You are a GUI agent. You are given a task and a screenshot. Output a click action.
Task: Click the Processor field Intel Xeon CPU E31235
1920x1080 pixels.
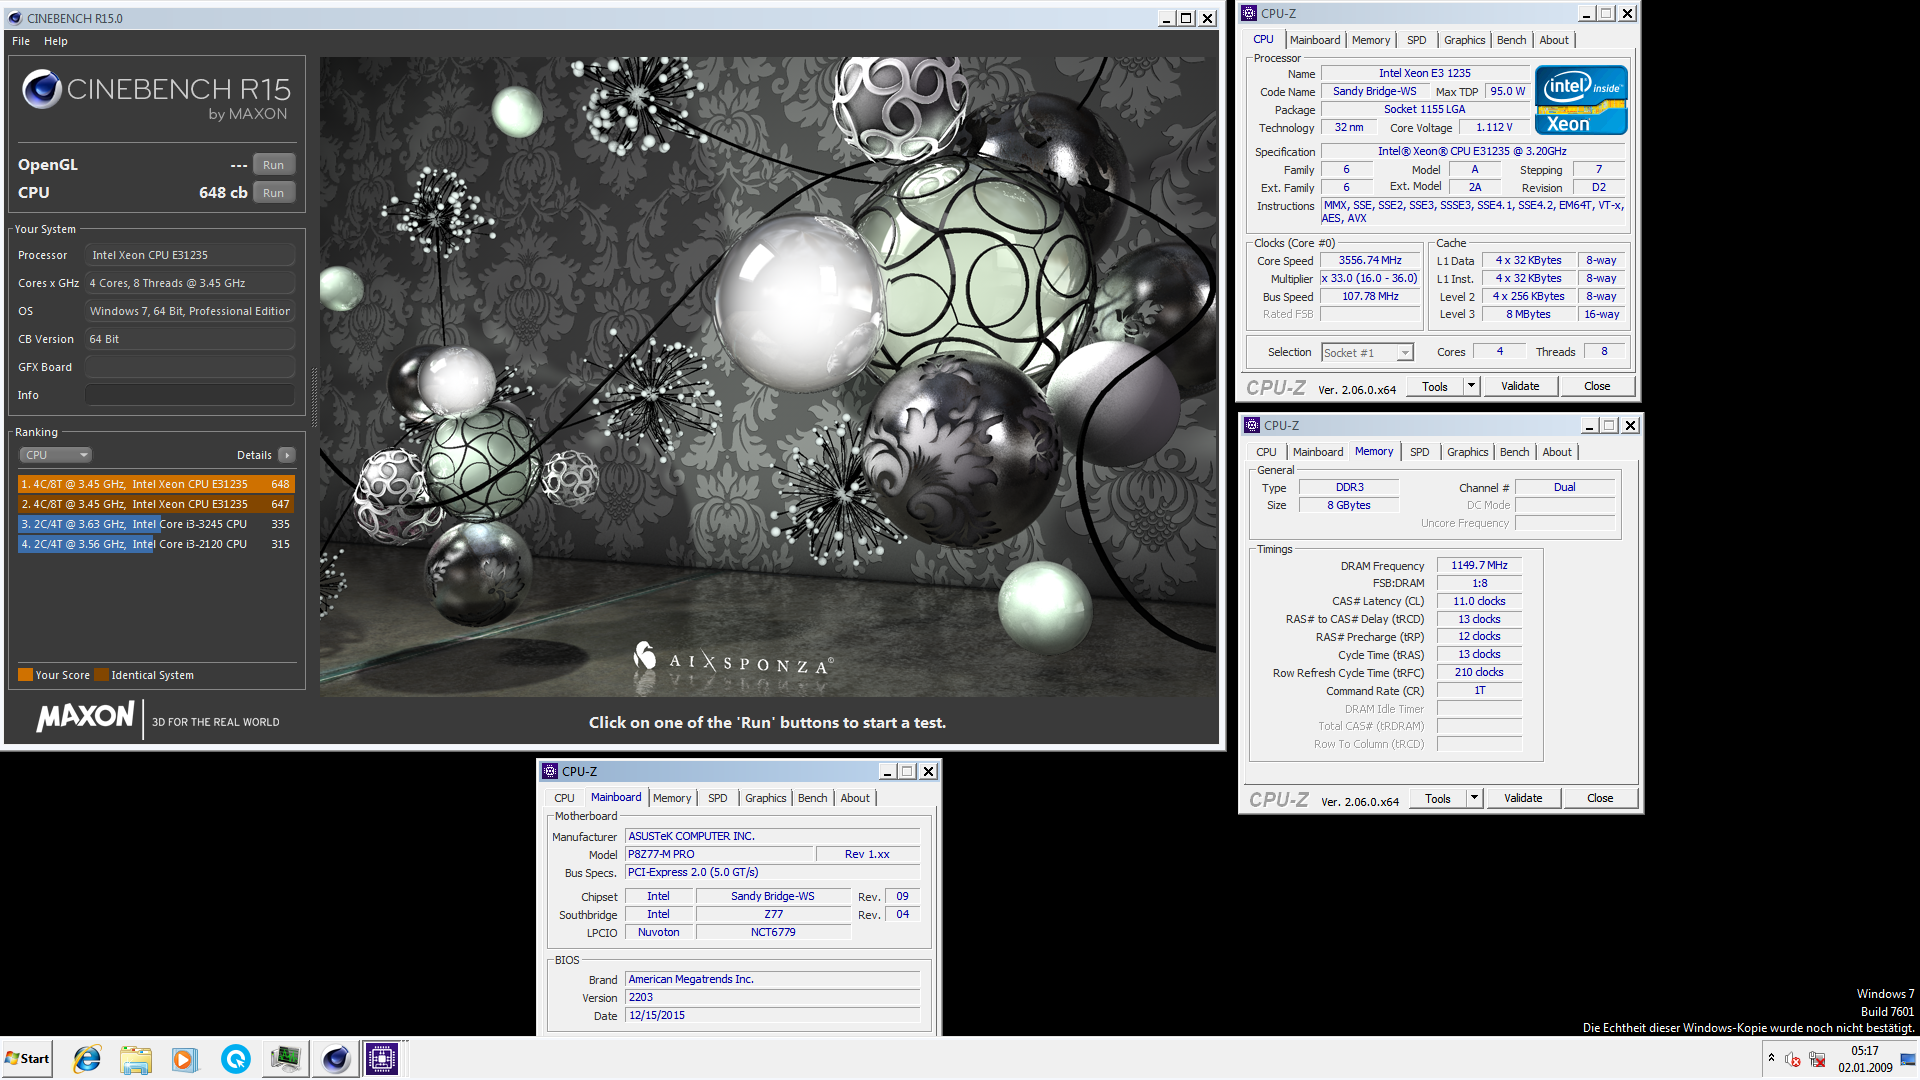[x=190, y=255]
